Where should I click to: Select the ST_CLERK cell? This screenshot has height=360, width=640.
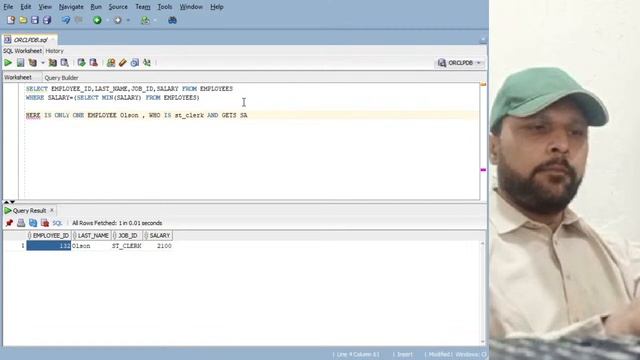point(127,246)
